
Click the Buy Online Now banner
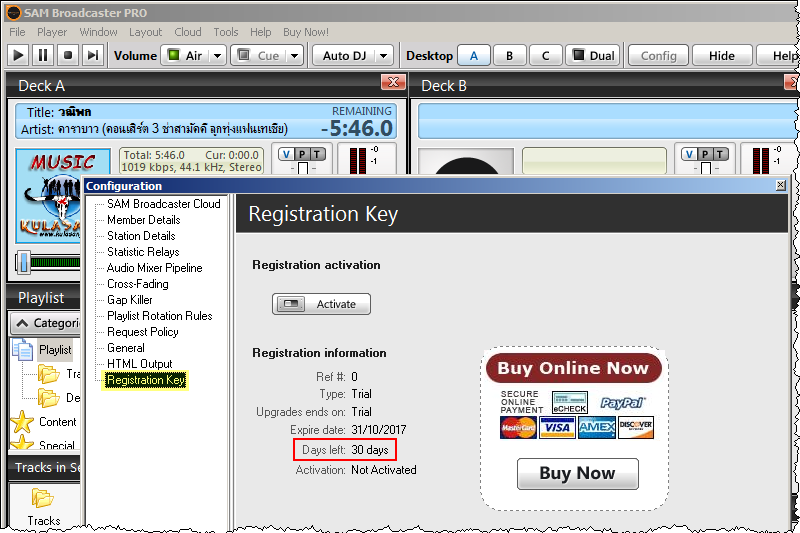pos(573,368)
